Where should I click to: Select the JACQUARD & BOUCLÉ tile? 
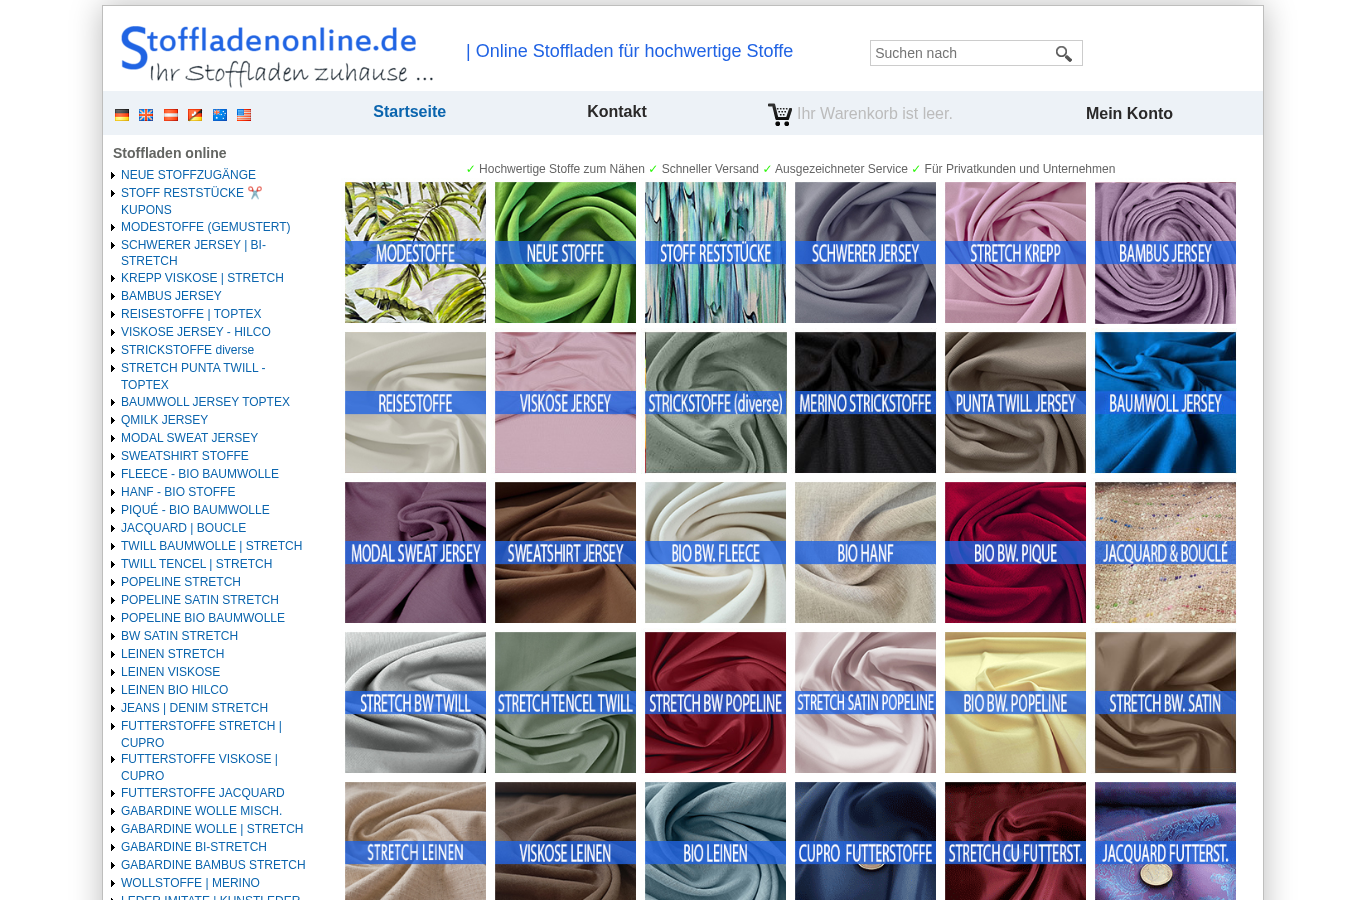(1165, 552)
